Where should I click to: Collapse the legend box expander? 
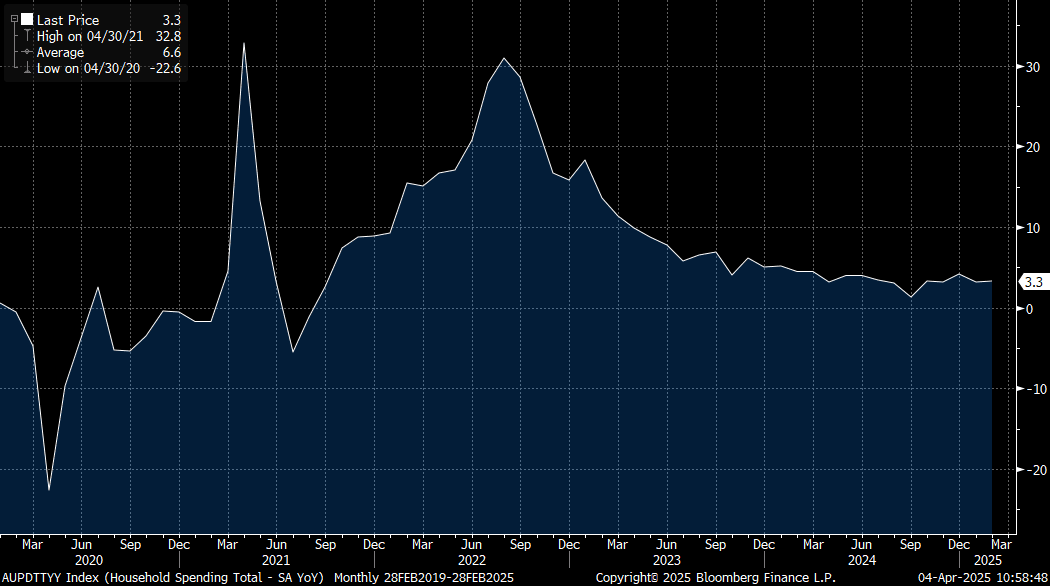pyautogui.click(x=14, y=19)
